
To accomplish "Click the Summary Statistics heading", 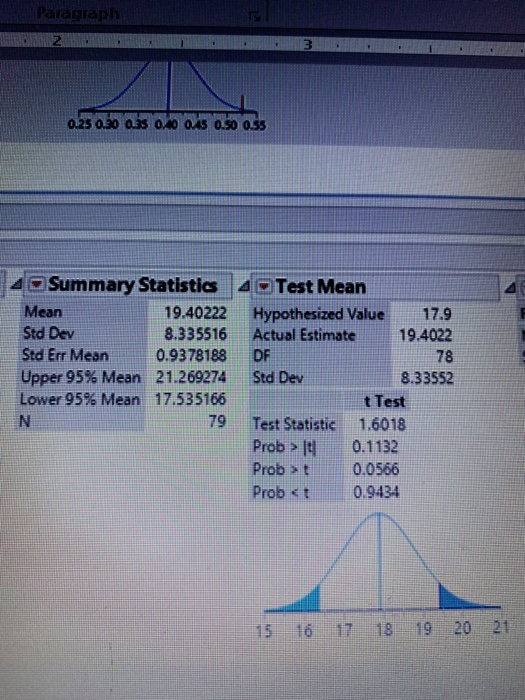I will tap(133, 285).
